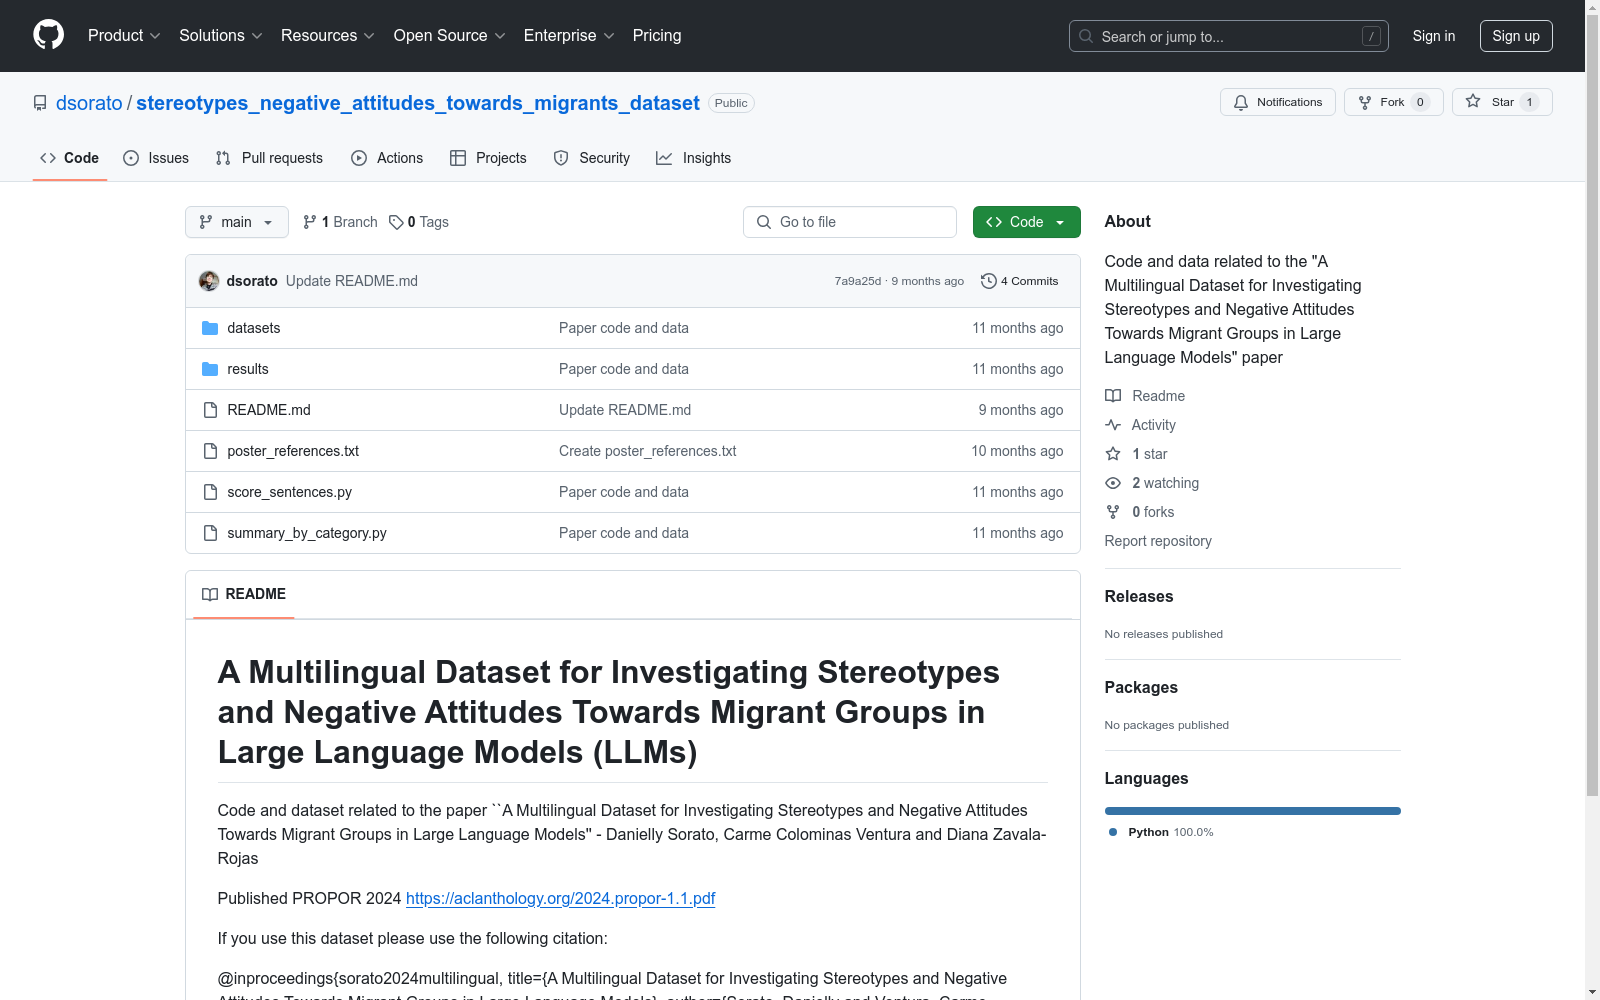Click the poster_references.txt file icon
The width and height of the screenshot is (1600, 1000).
[210, 451]
